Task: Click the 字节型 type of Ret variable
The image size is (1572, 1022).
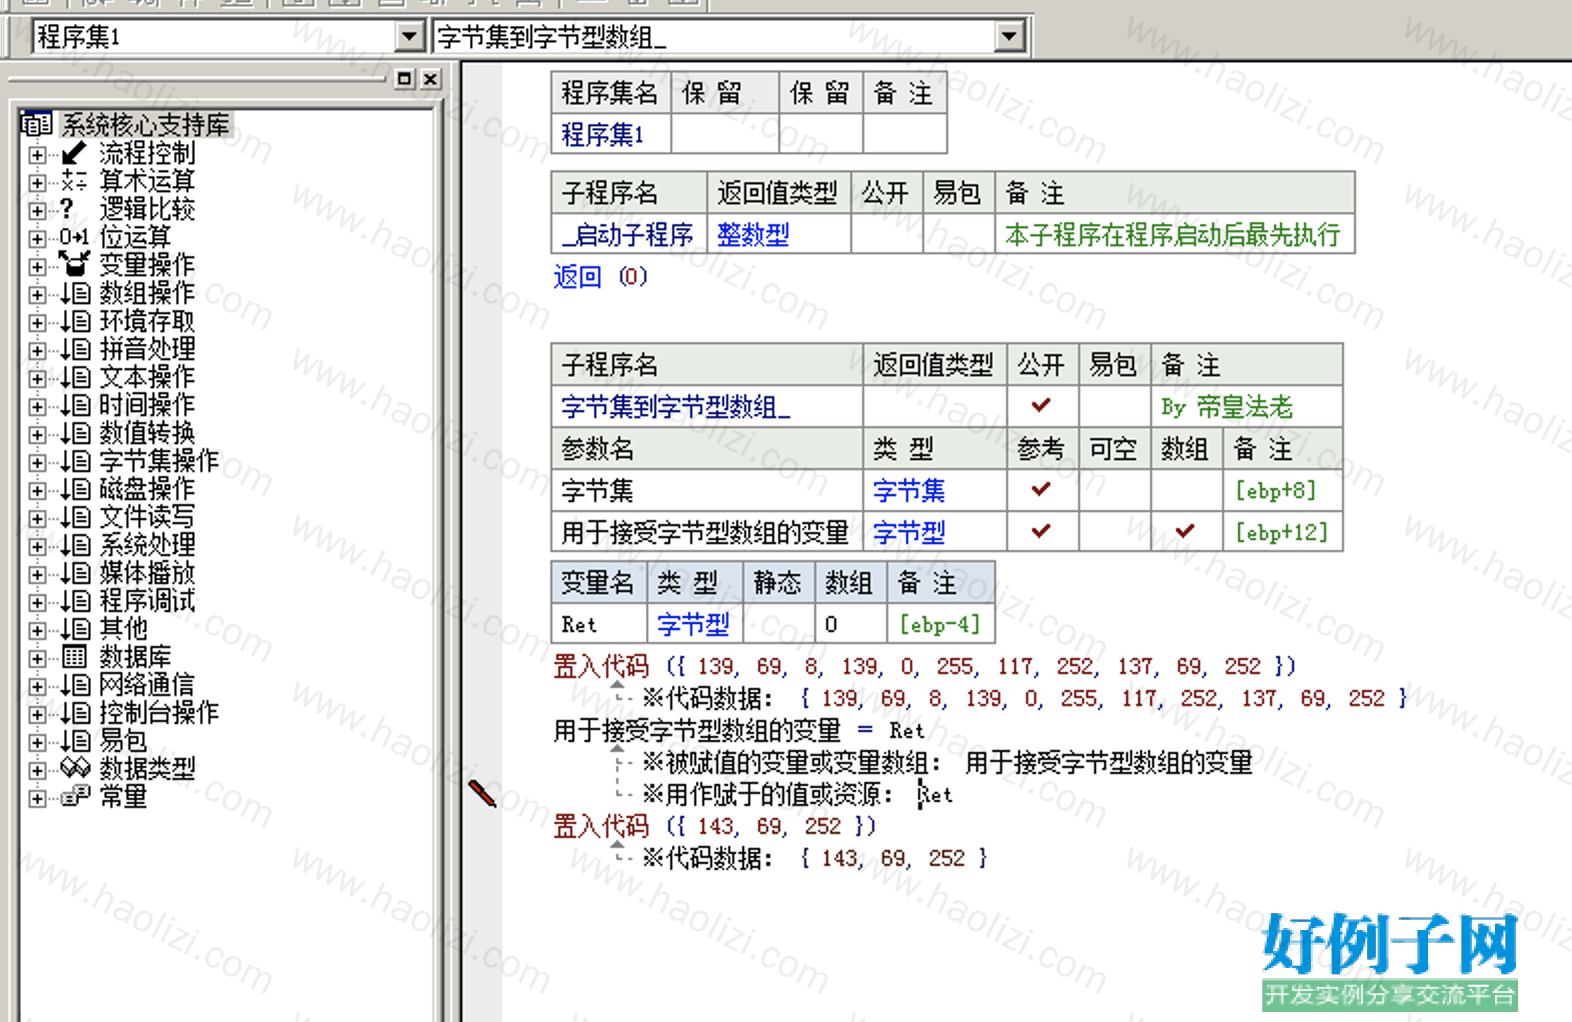Action: (x=695, y=624)
